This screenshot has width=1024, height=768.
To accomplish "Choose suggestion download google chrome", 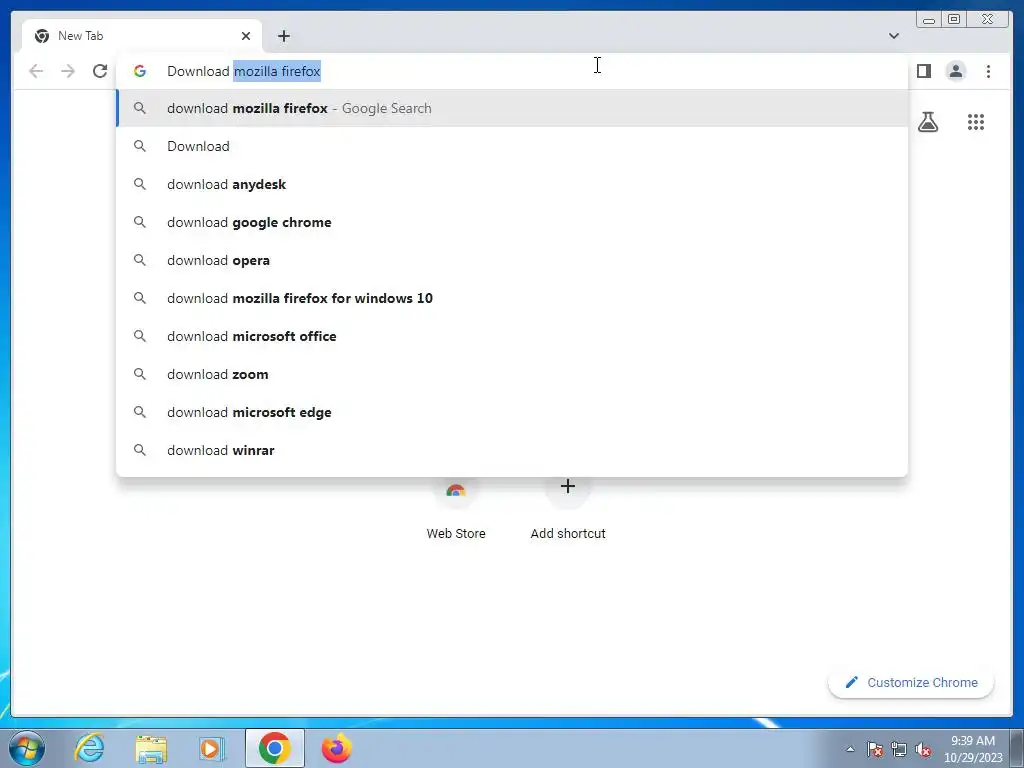I will 512,222.
